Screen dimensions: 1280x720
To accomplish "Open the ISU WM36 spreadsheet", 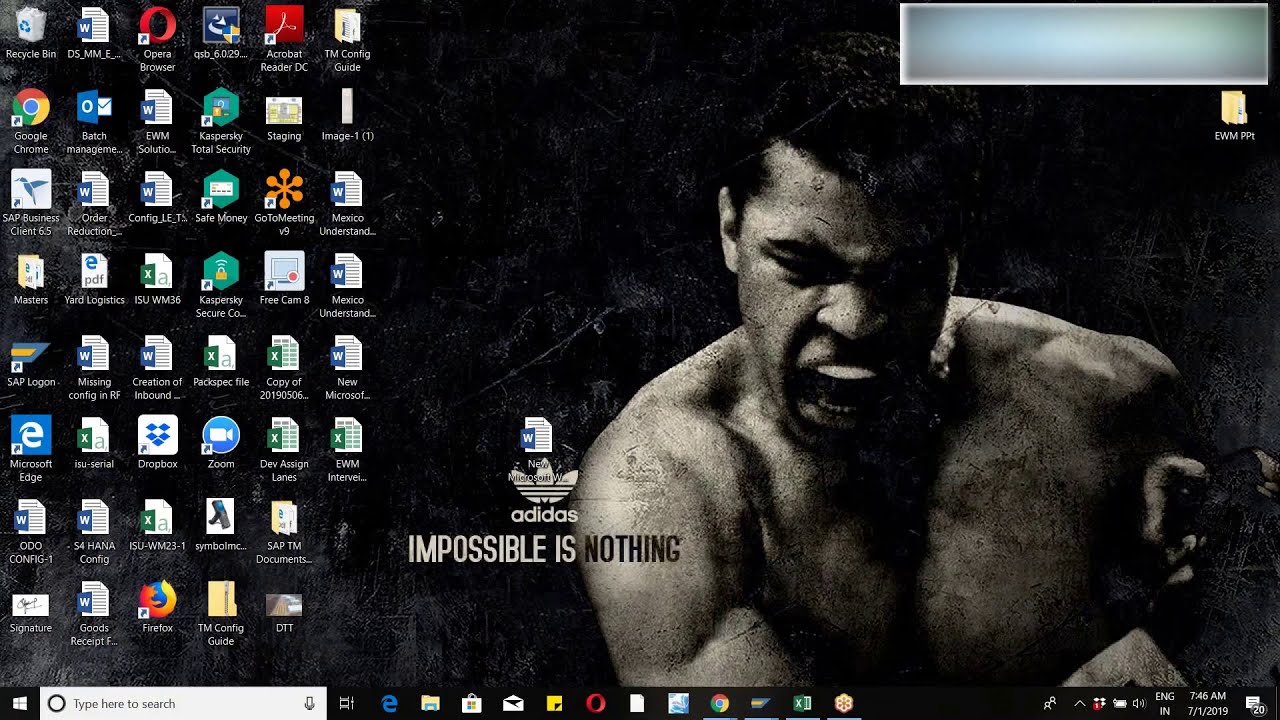I will point(157,280).
